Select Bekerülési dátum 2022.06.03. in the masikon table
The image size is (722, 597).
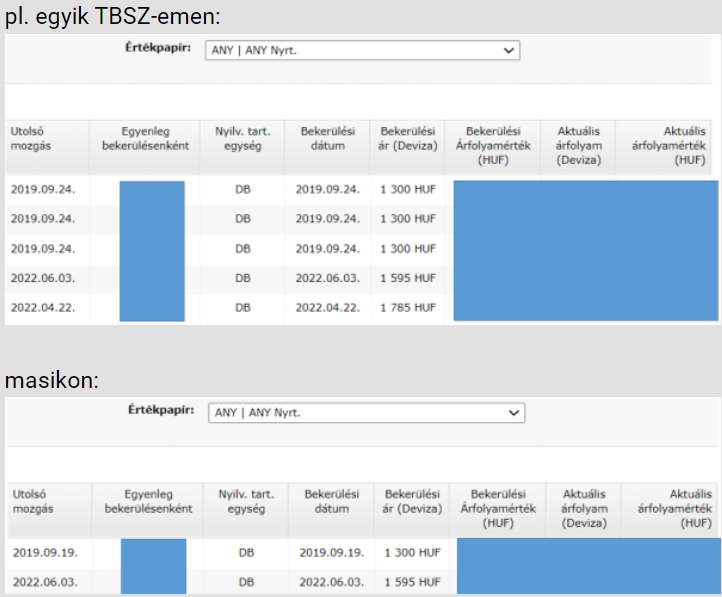pyautogui.click(x=332, y=582)
